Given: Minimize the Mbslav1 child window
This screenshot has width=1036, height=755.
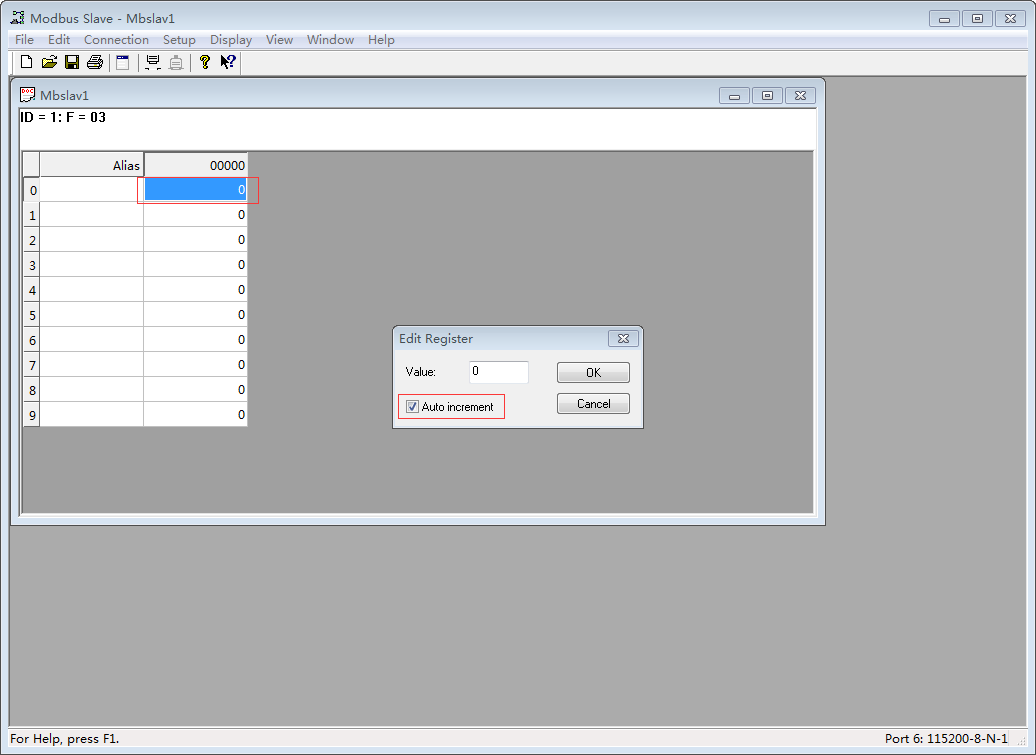Looking at the screenshot, I should (734, 95).
